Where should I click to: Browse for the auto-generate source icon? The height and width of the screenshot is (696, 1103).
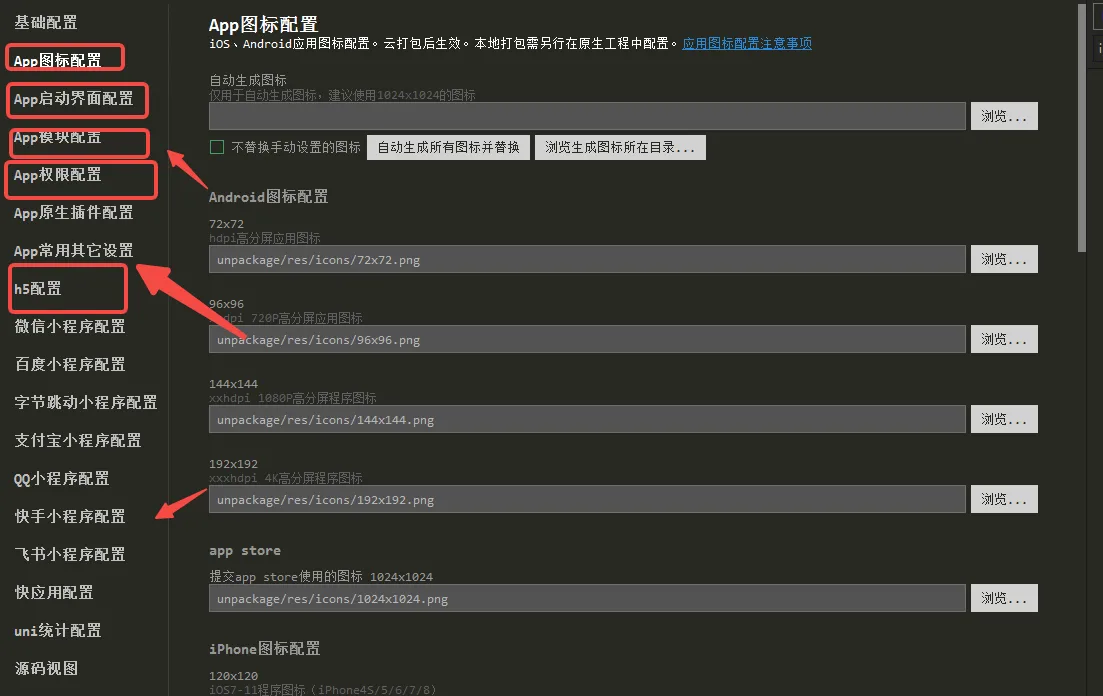point(1004,116)
